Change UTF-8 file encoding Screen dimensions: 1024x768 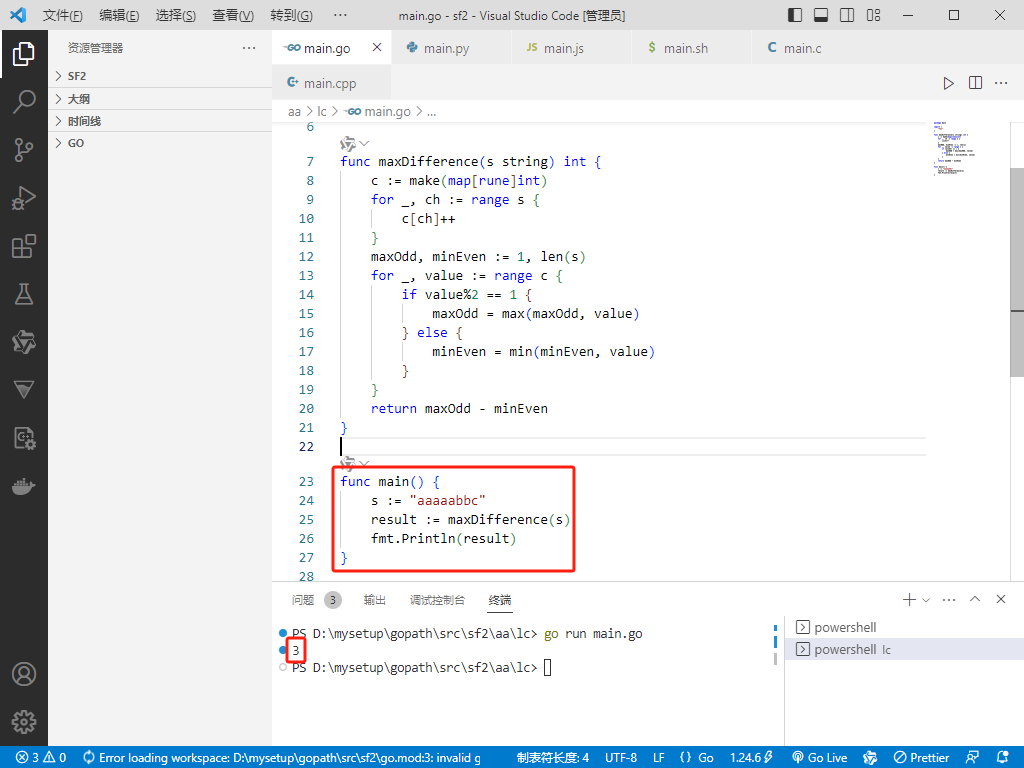click(x=620, y=758)
